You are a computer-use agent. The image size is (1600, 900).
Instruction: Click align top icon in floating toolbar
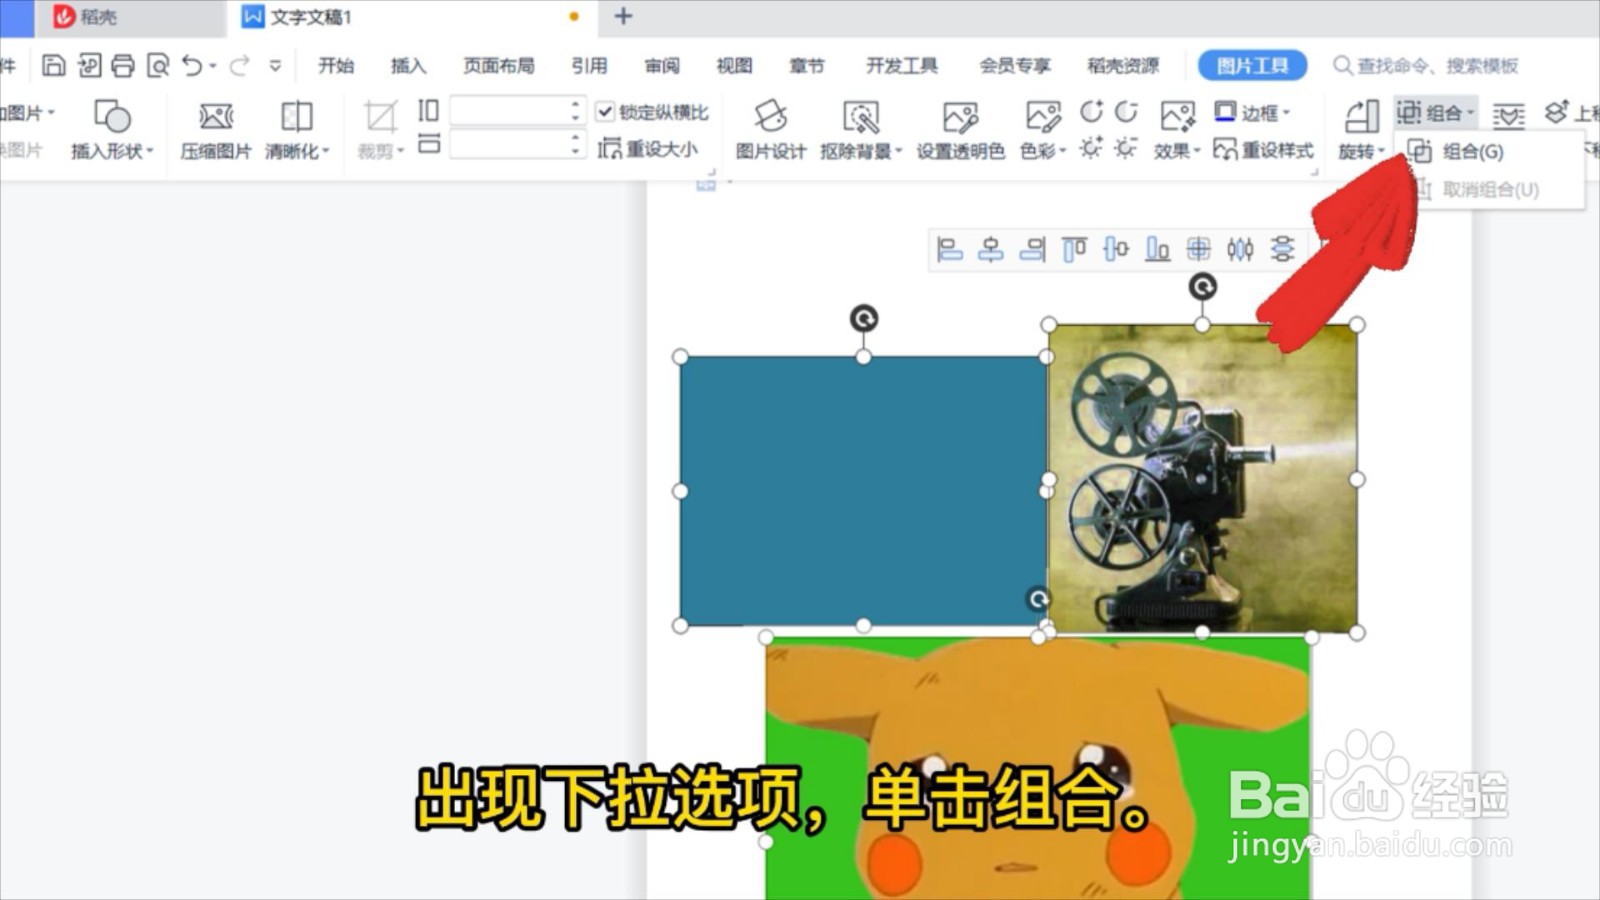click(1074, 249)
